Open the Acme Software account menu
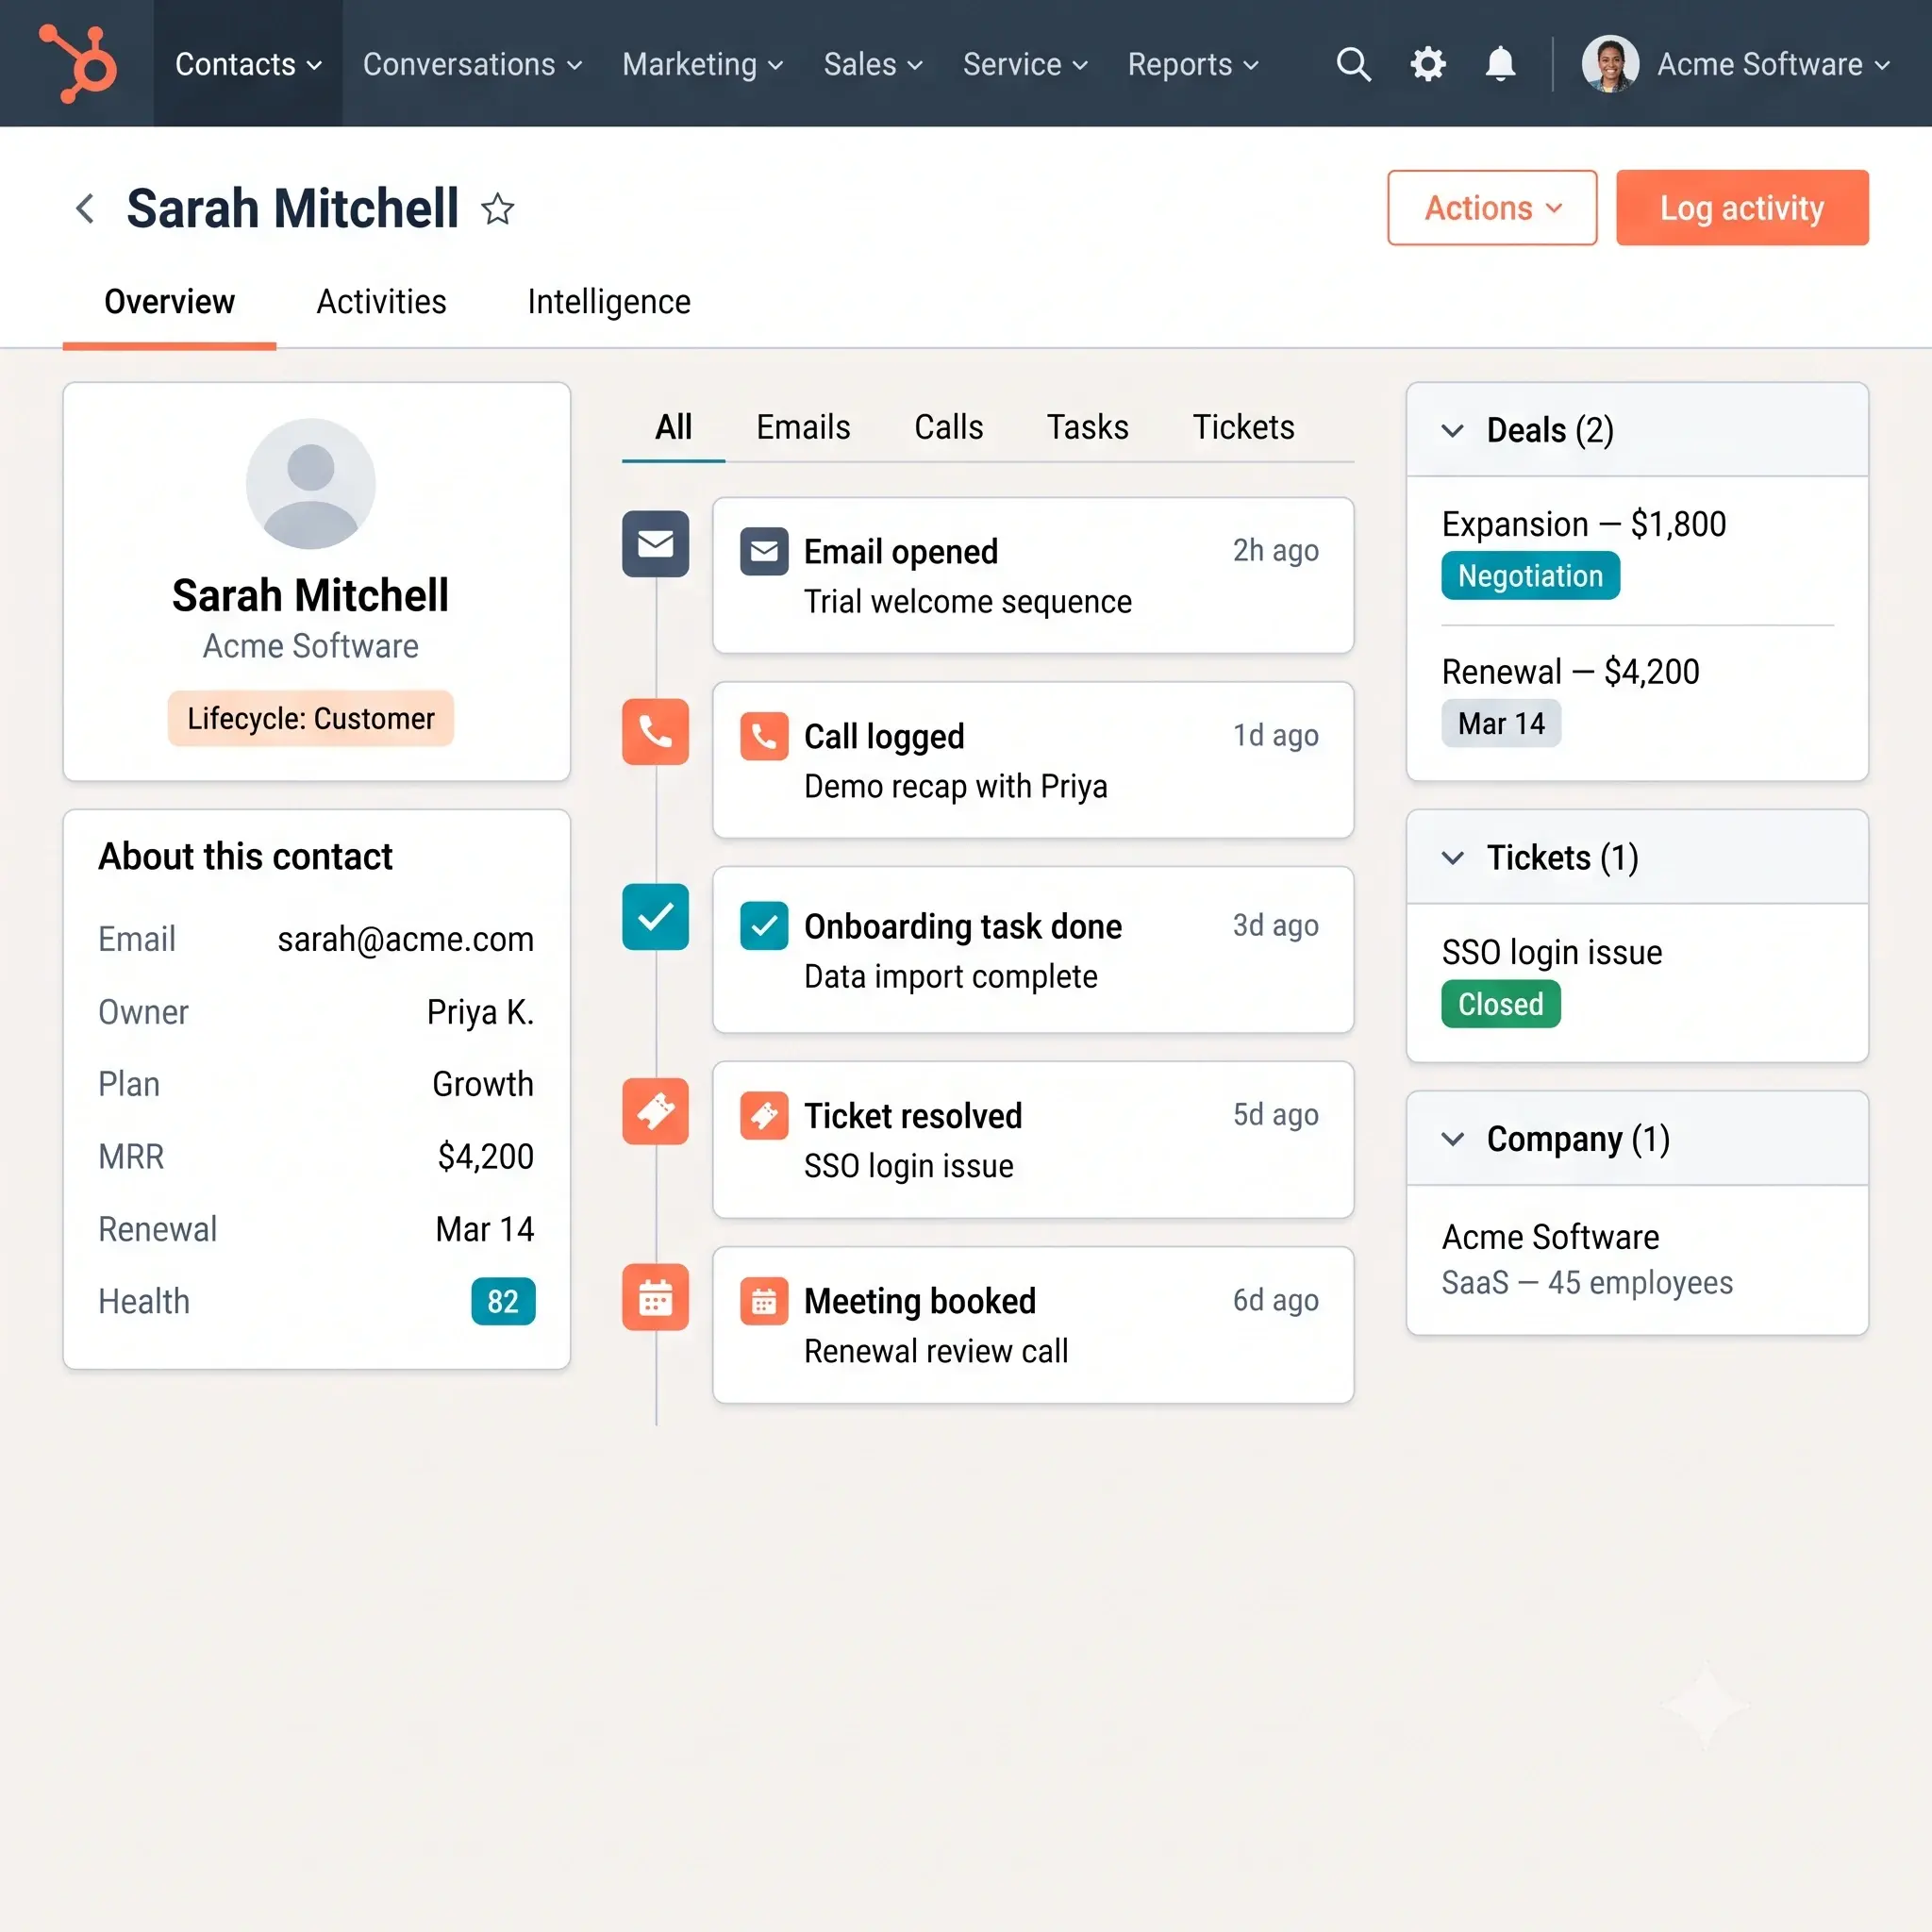 coord(1773,64)
